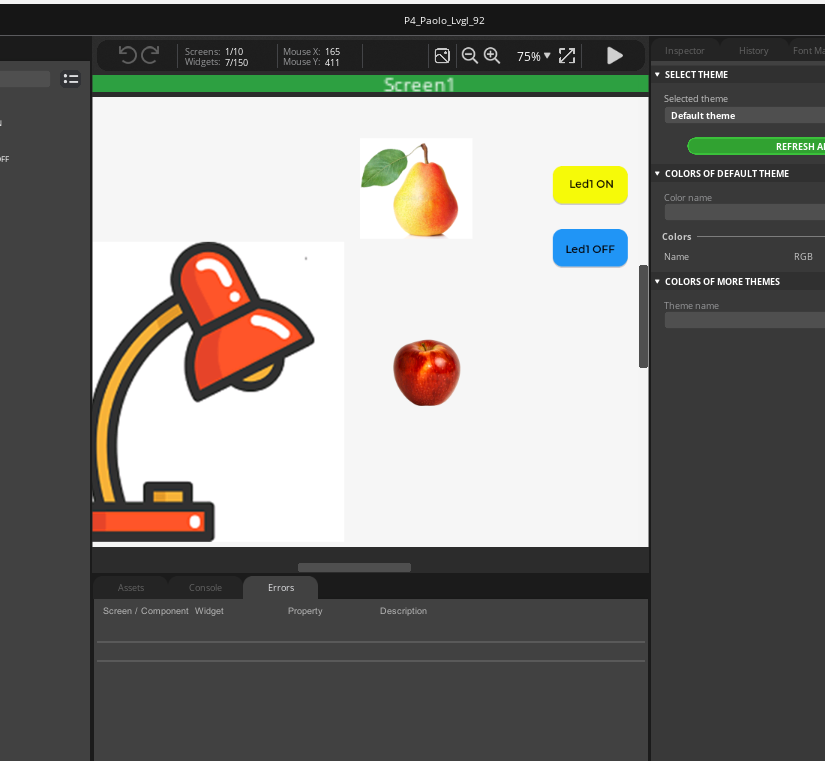Switch to the Assets tab
The image size is (825, 761).
coord(131,588)
